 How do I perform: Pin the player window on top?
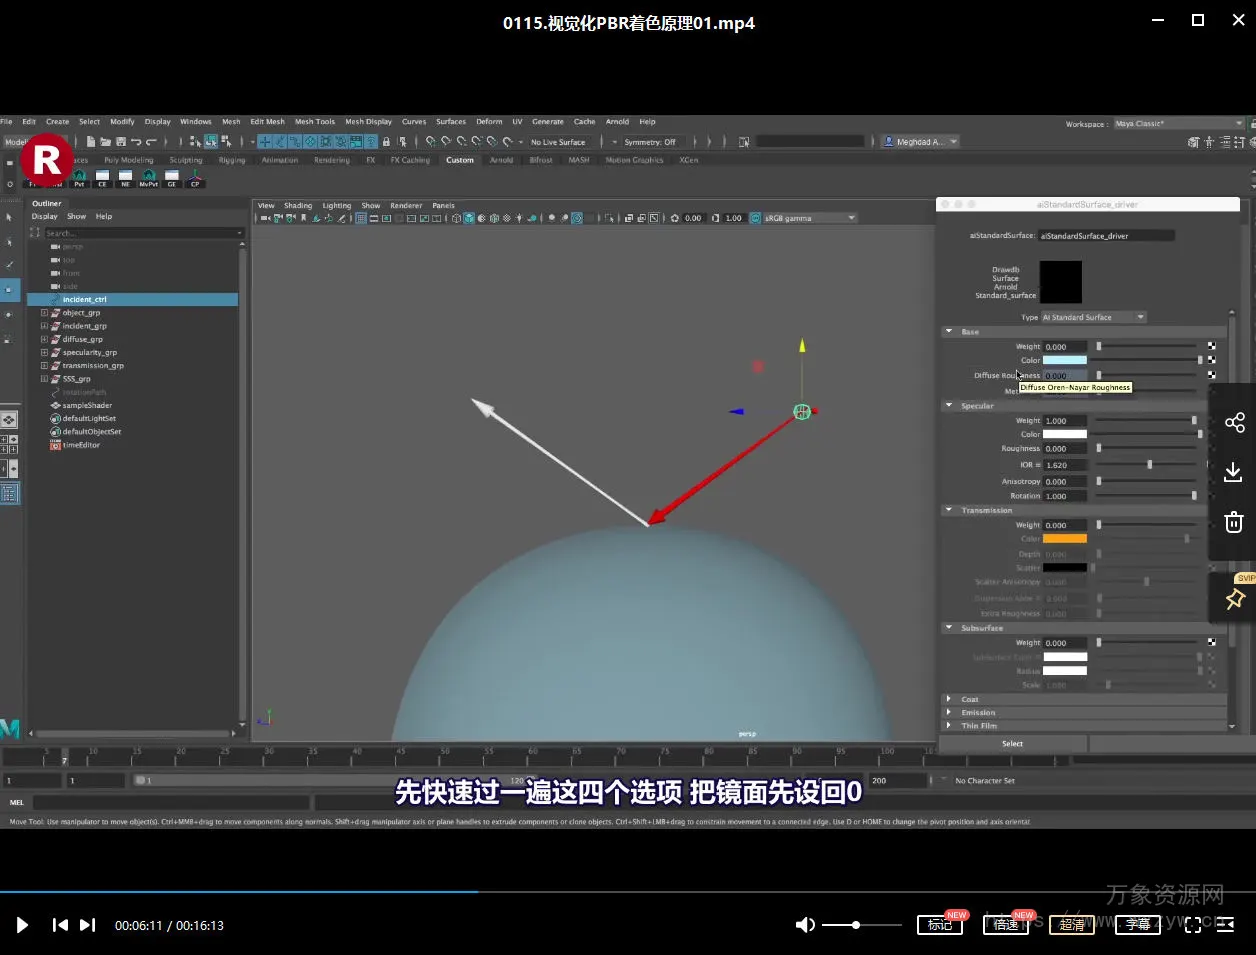[1235, 598]
